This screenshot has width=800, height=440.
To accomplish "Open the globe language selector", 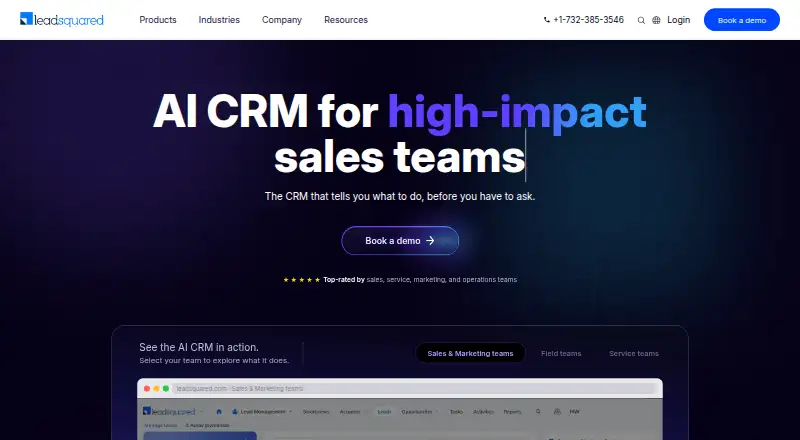I will [656, 20].
